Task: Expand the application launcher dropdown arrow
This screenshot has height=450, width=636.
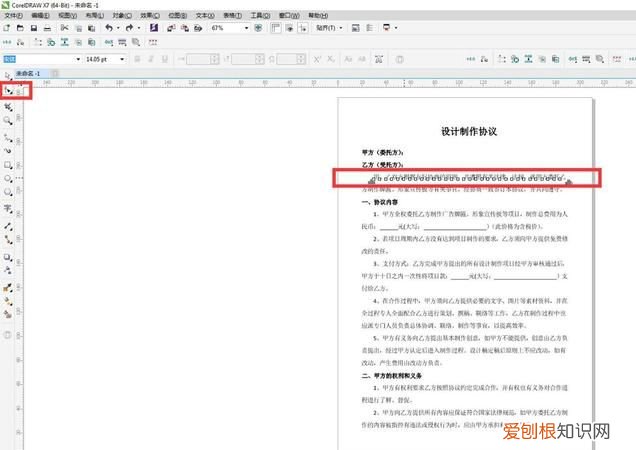Action: (x=396, y=28)
